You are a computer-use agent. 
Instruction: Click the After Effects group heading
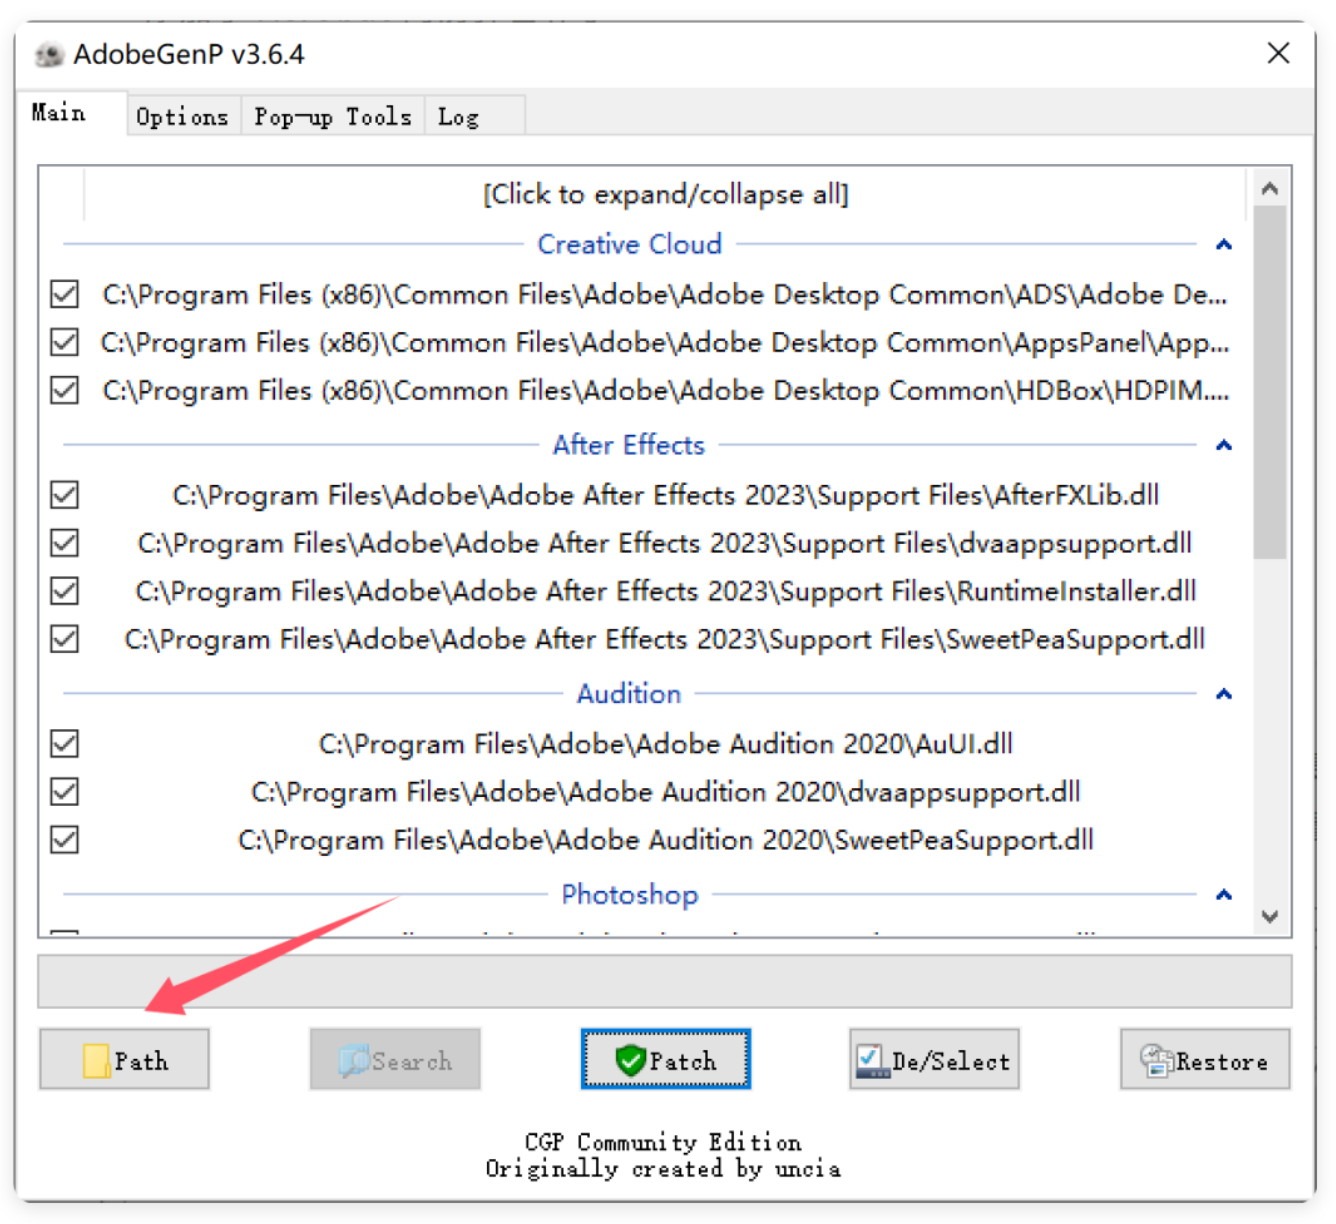tap(629, 445)
